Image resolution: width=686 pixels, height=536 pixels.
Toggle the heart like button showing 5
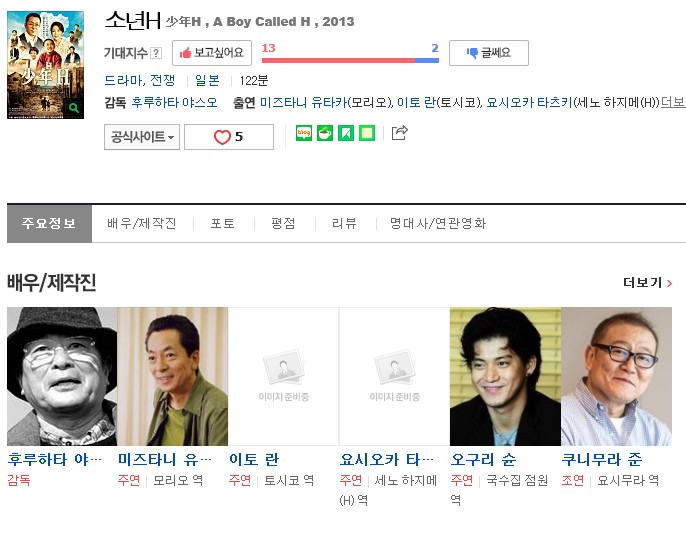(229, 137)
